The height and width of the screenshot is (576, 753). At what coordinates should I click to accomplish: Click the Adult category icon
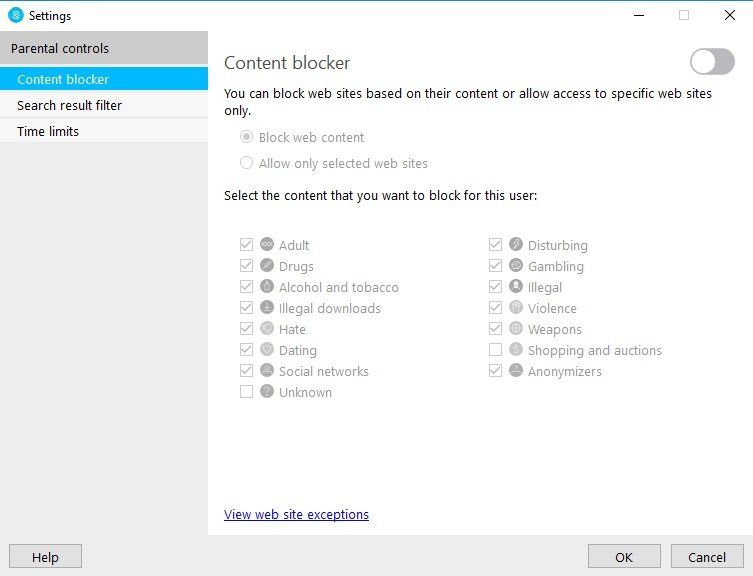click(267, 245)
